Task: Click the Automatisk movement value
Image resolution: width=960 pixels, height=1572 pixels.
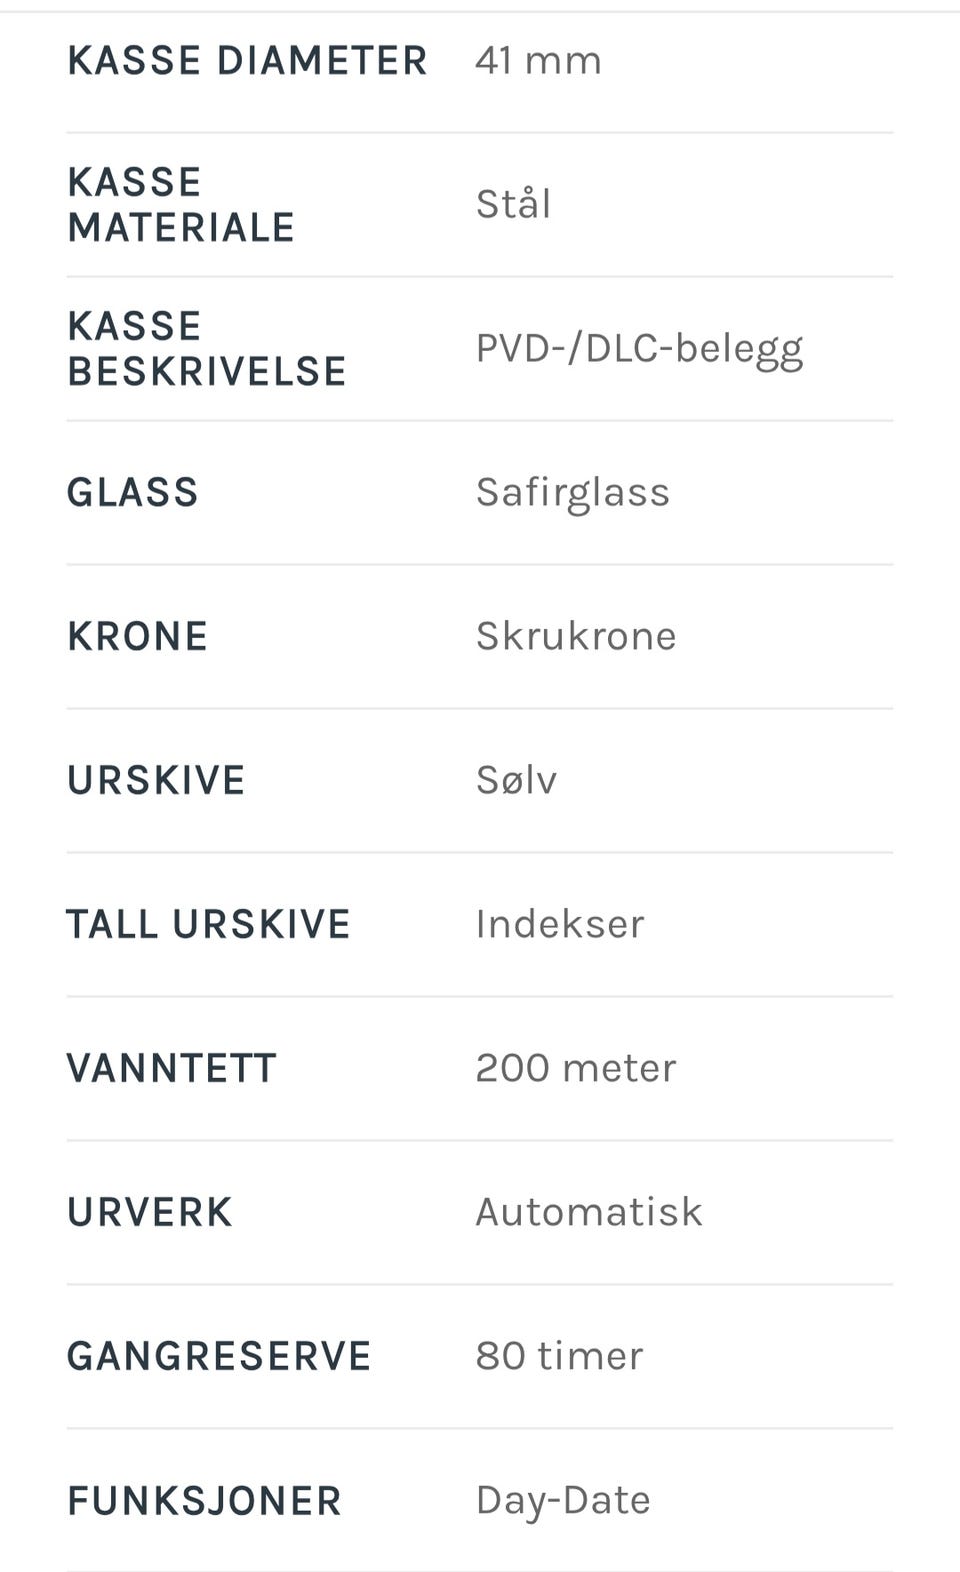Action: (x=589, y=1213)
